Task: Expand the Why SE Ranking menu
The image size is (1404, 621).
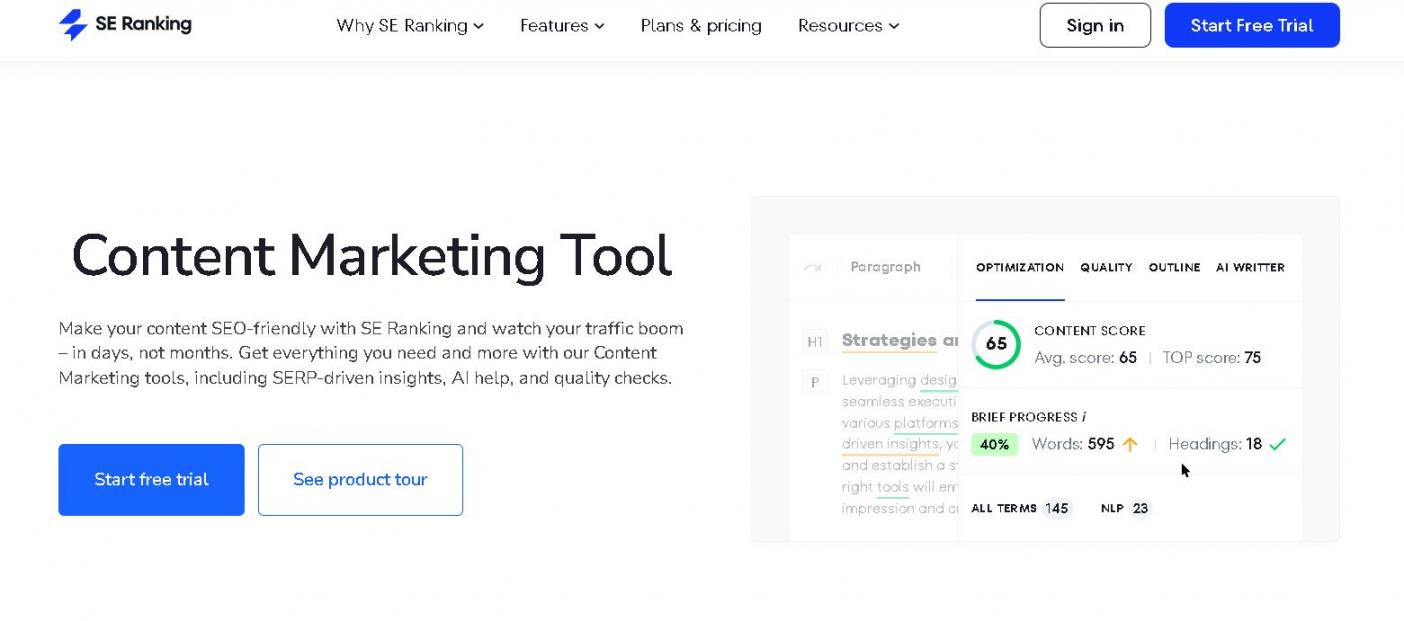Action: [410, 26]
